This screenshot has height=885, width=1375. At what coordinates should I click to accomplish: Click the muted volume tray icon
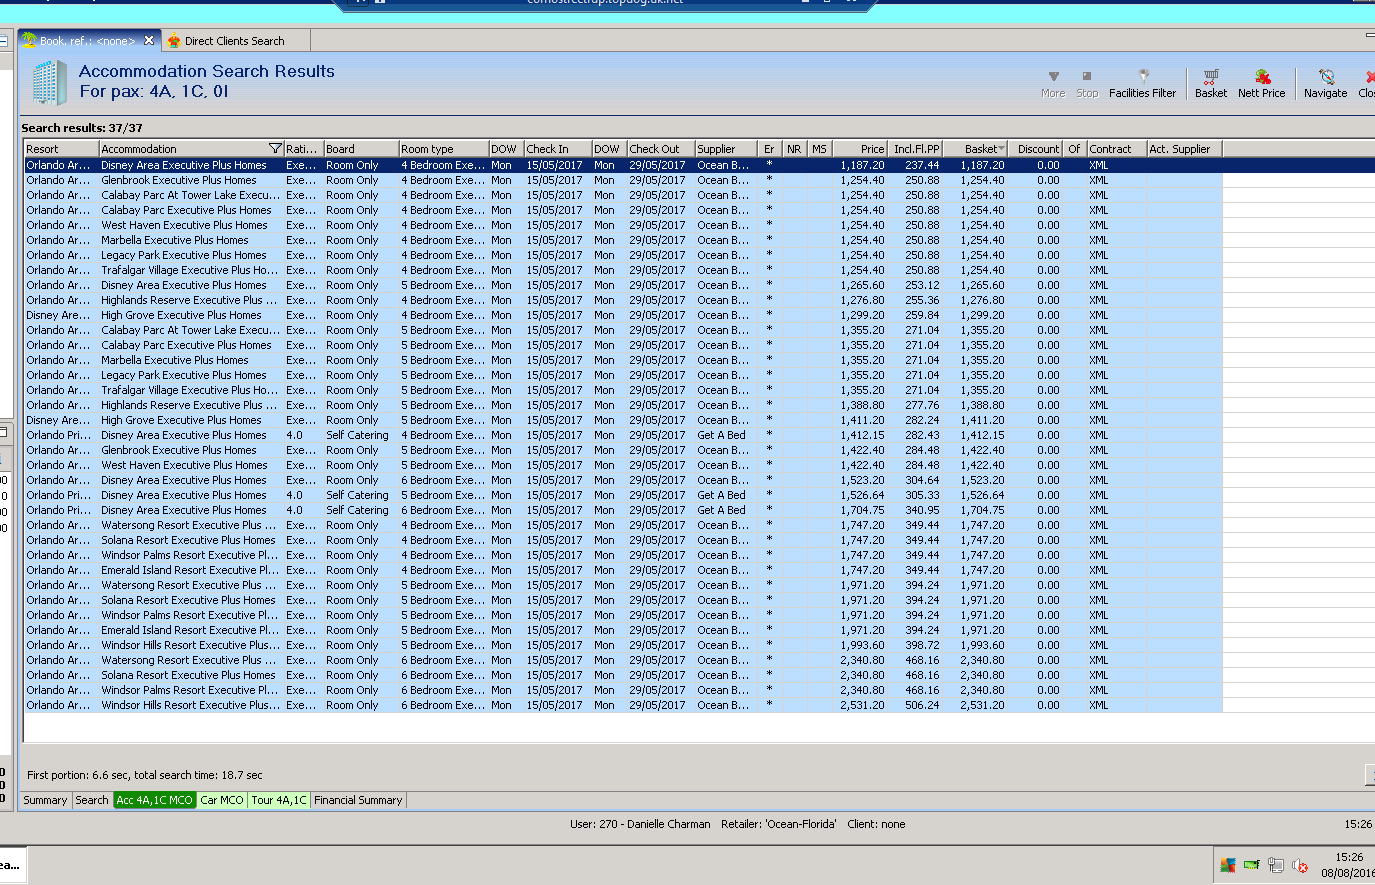[1300, 866]
